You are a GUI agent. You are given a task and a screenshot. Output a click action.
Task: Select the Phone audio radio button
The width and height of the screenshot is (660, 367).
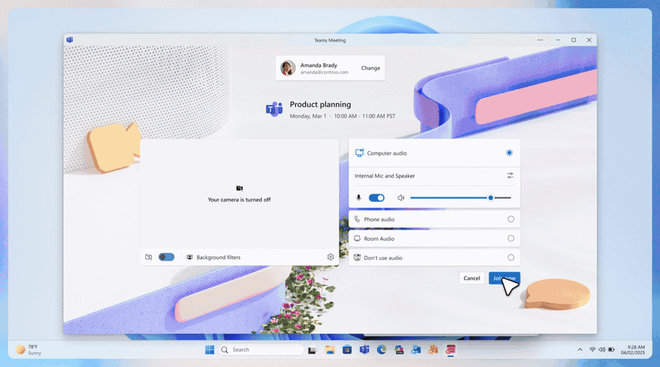point(511,219)
